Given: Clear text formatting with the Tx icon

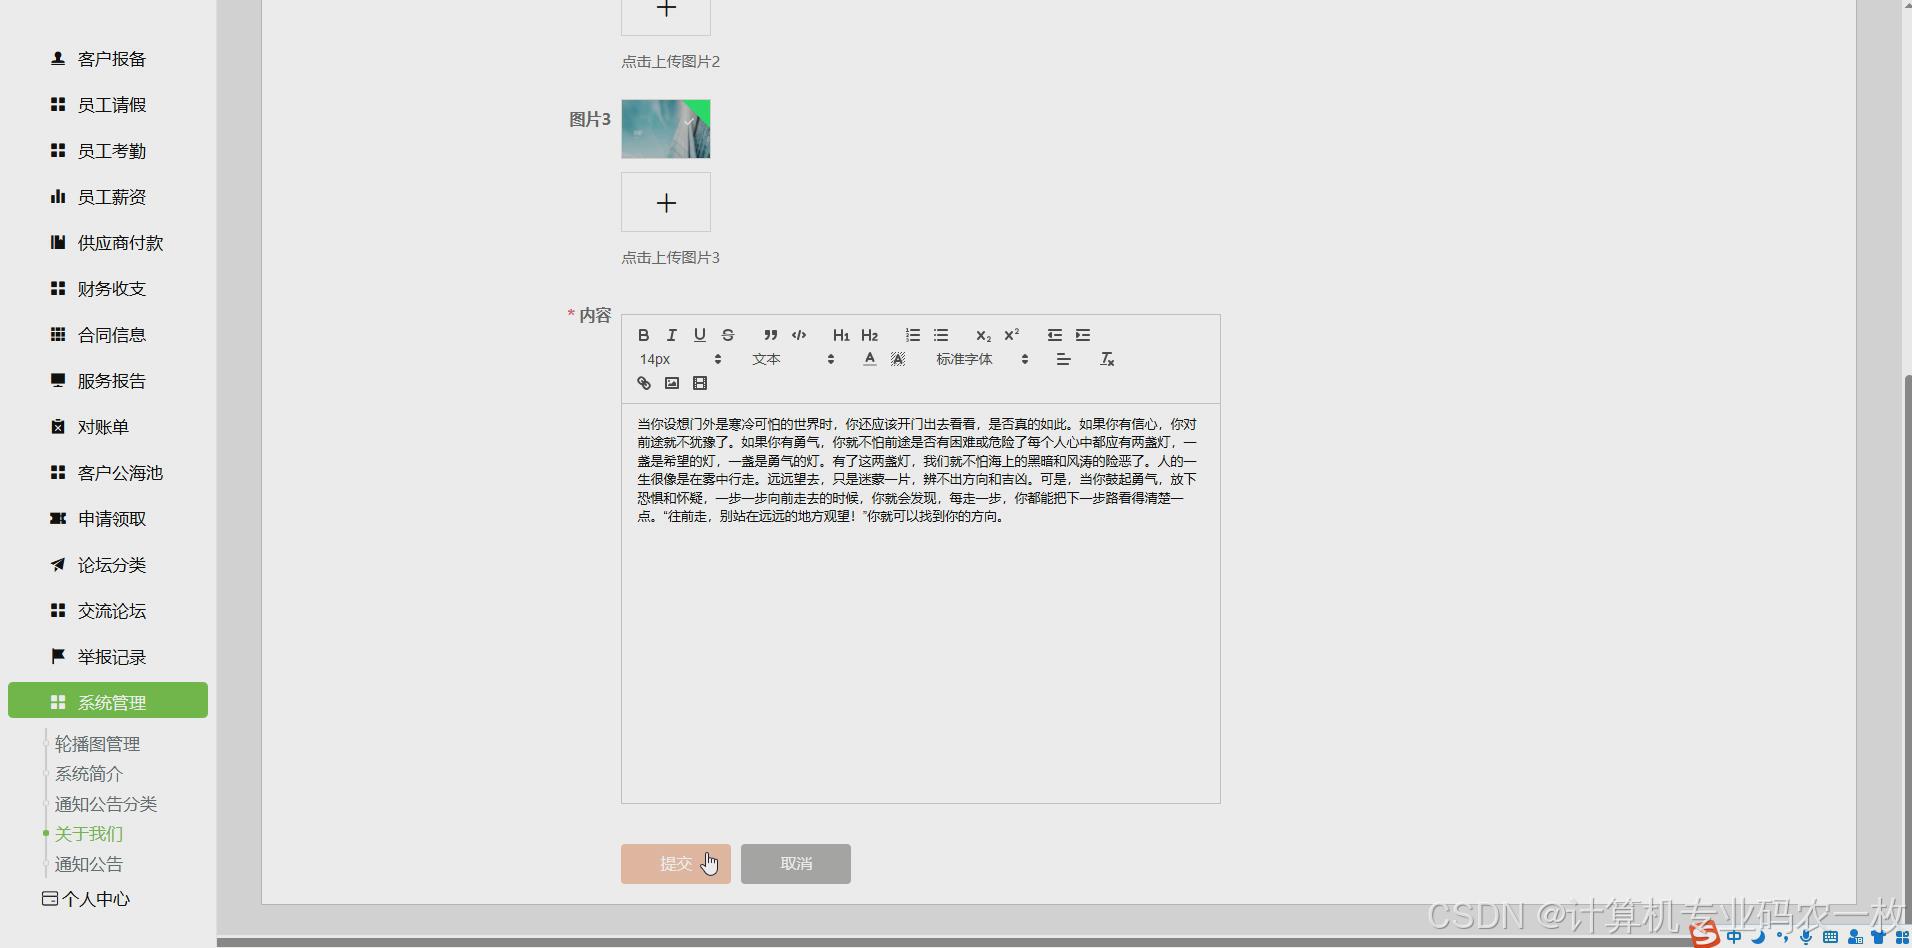Looking at the screenshot, I should click(x=1106, y=358).
